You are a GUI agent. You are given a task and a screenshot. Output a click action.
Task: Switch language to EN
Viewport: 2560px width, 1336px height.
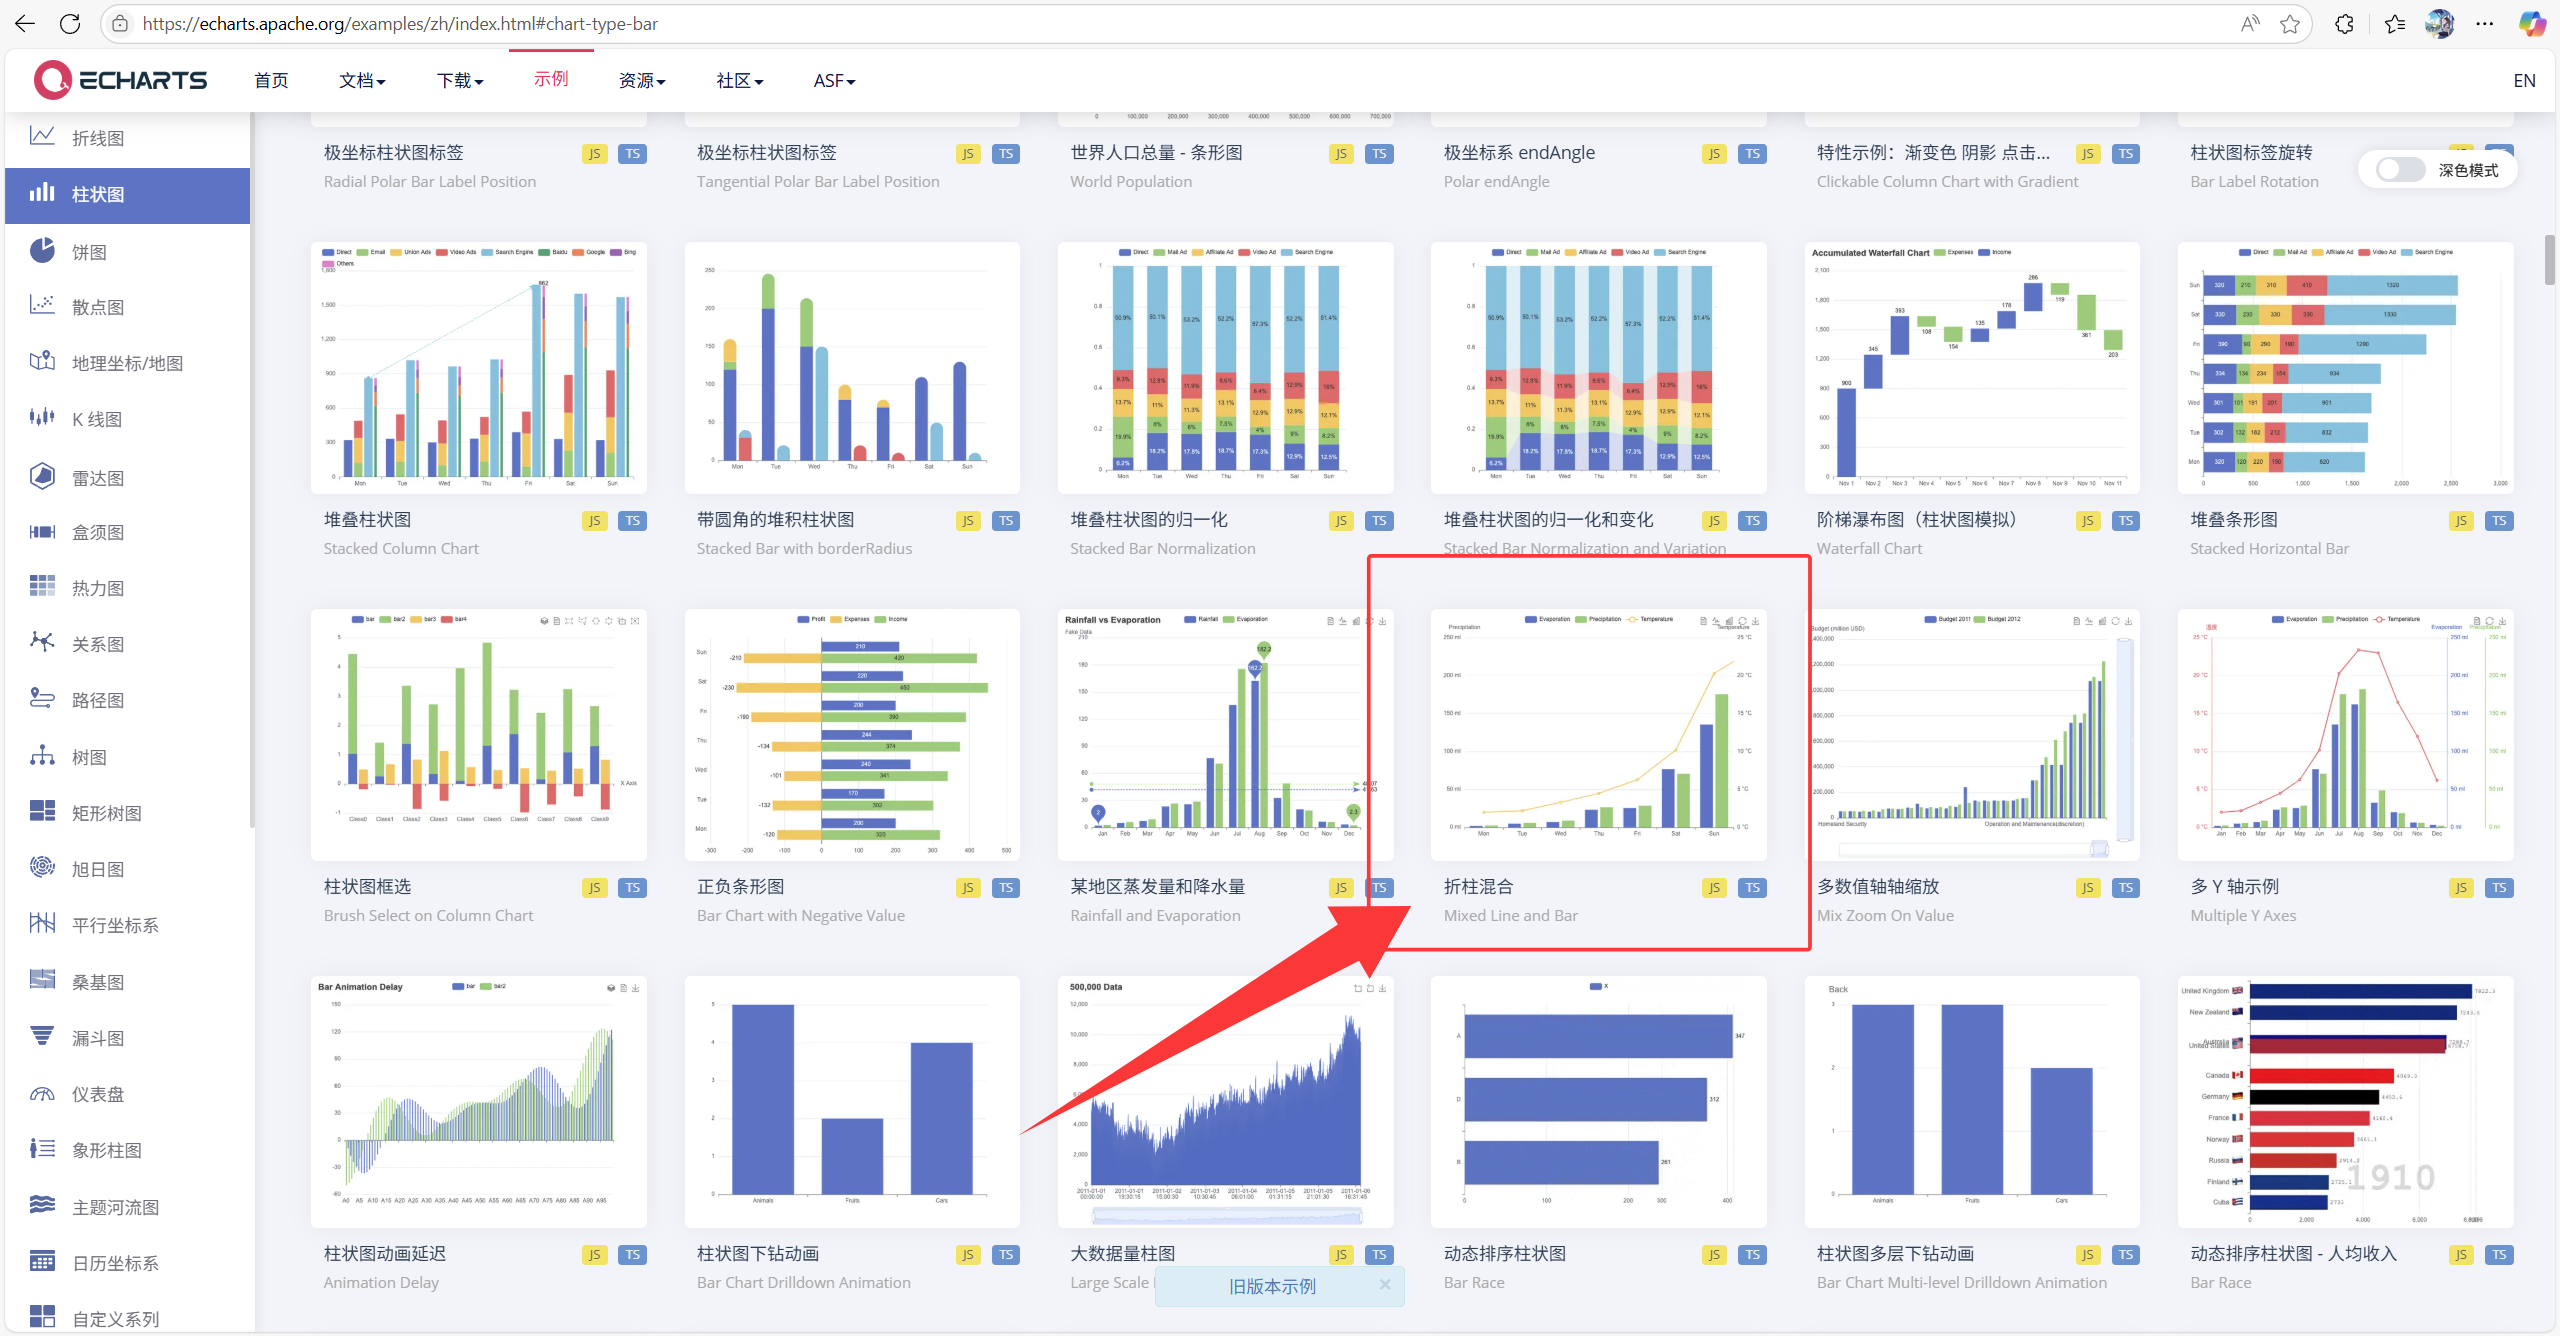pos(2524,81)
